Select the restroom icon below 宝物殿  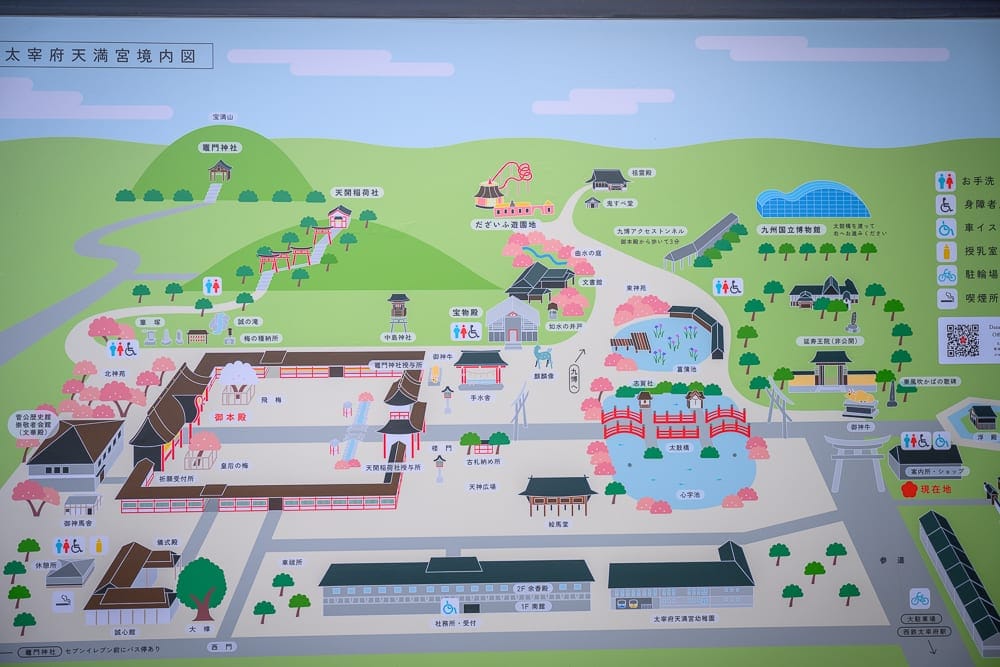coord(466,331)
